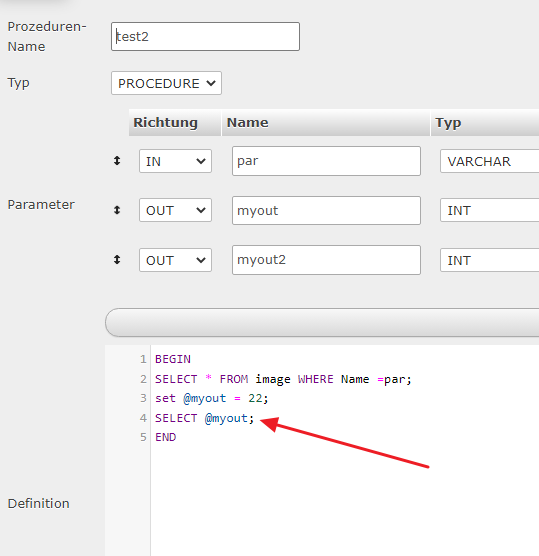The width and height of the screenshot is (539, 556).
Task: Click the SELECT @myout; line in editor
Action: [205, 418]
